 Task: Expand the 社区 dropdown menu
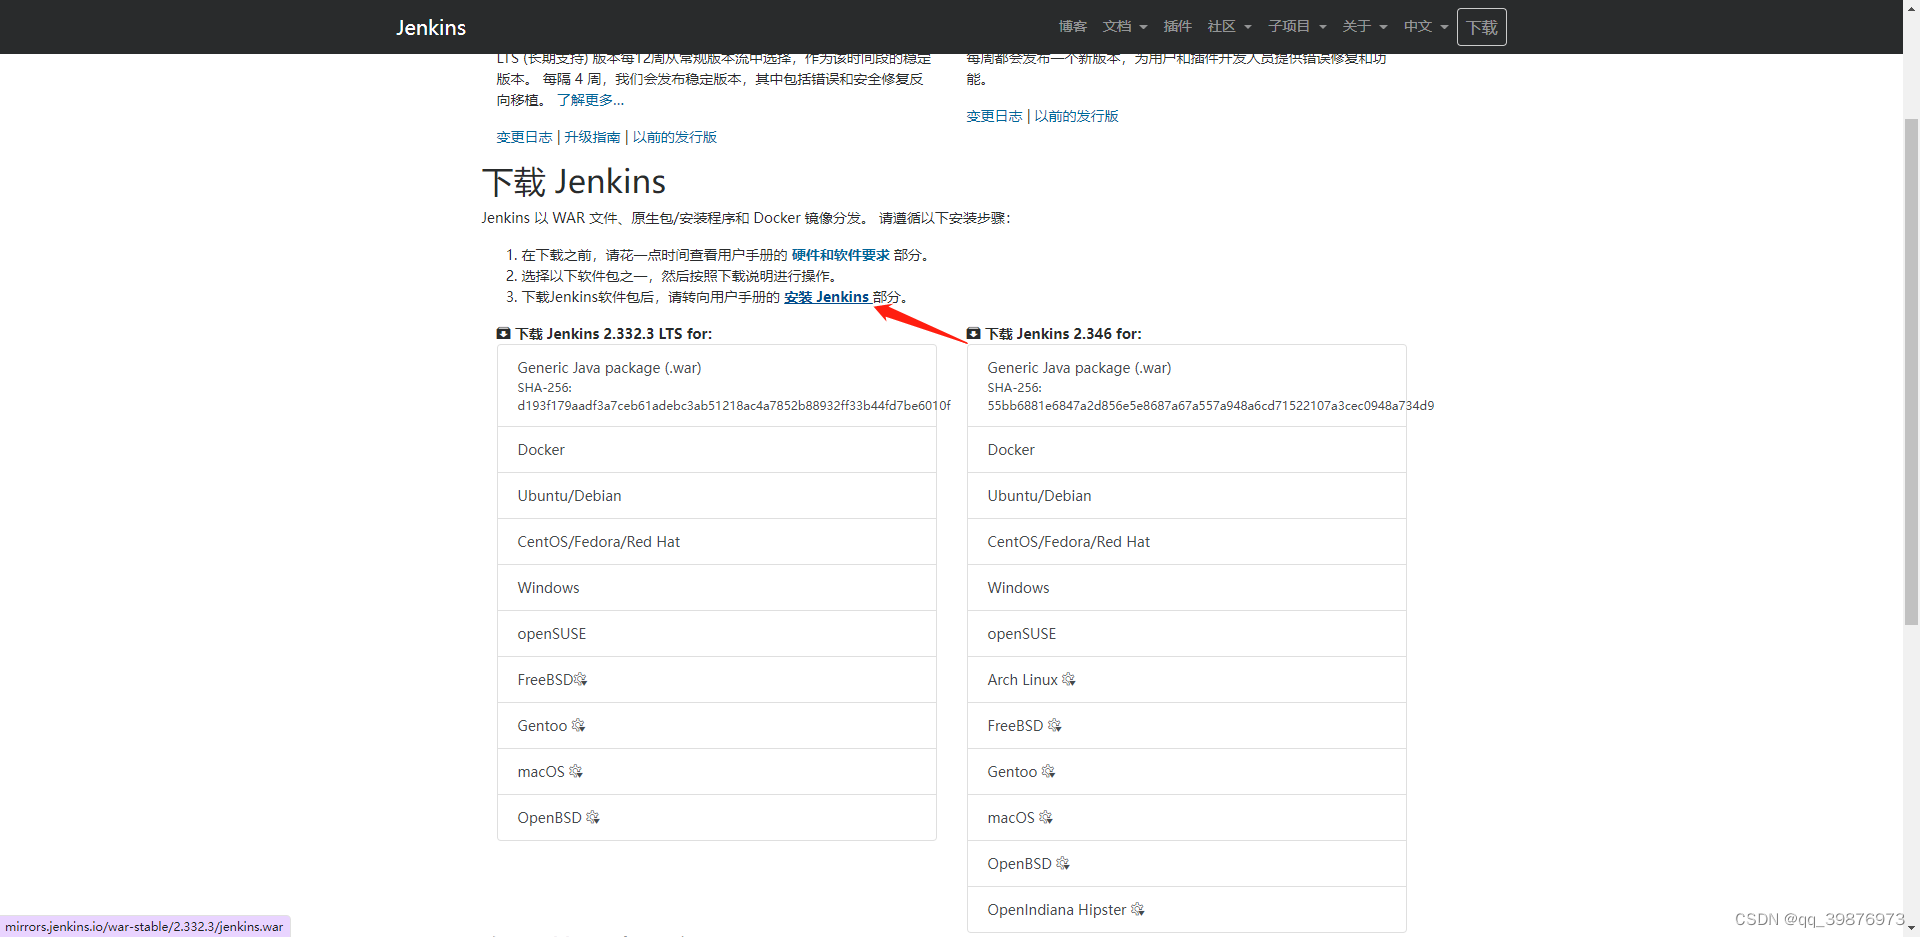point(1229,26)
